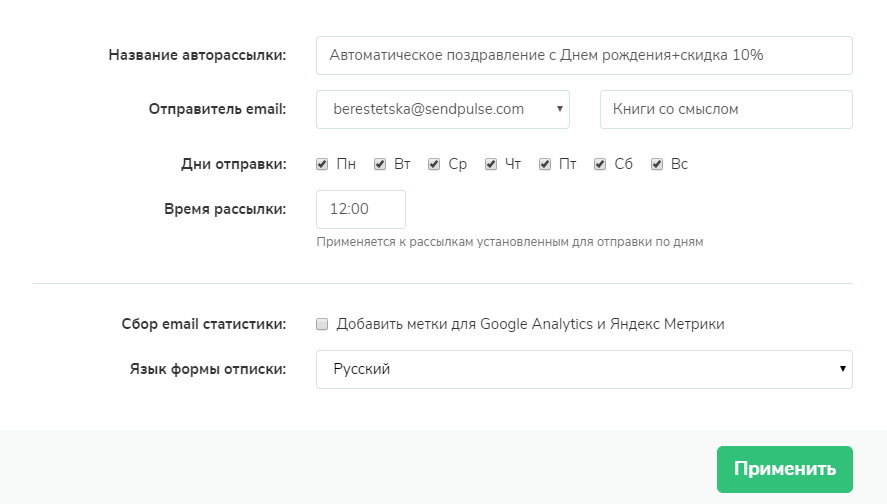Viewport: 887px width, 504px height.
Task: Uncheck the Вс (Sunday) checkbox
Action: (657, 164)
